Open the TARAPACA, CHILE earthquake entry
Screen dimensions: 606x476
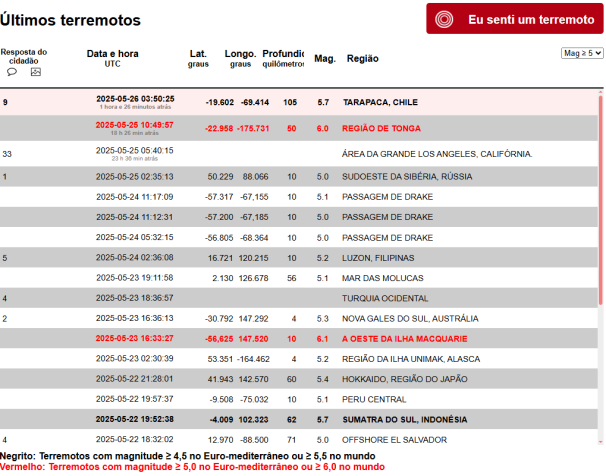pyautogui.click(x=299, y=102)
